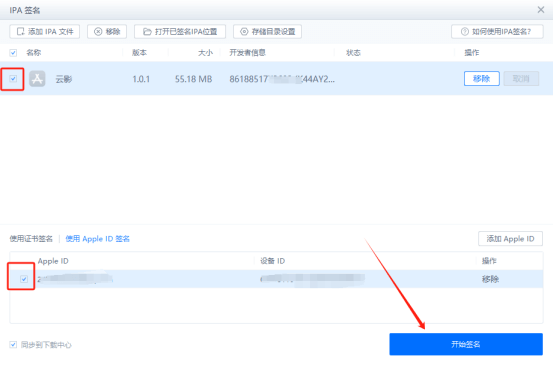553x369 pixels.
Task: Click the developer info starting 86188517
Action: (282, 79)
